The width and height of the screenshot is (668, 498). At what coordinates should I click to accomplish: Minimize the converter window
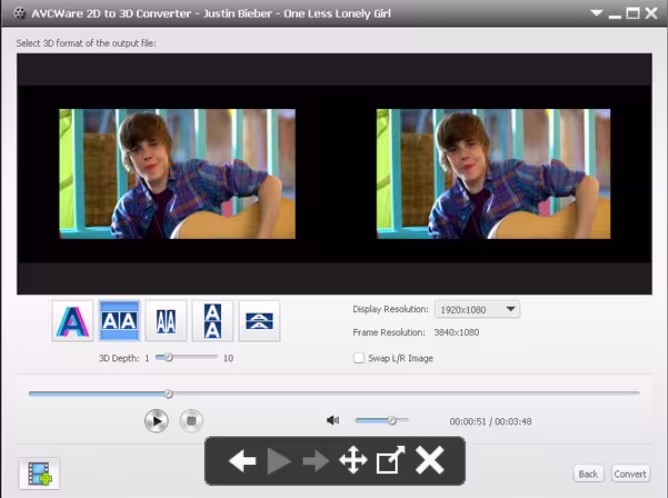[614, 16]
